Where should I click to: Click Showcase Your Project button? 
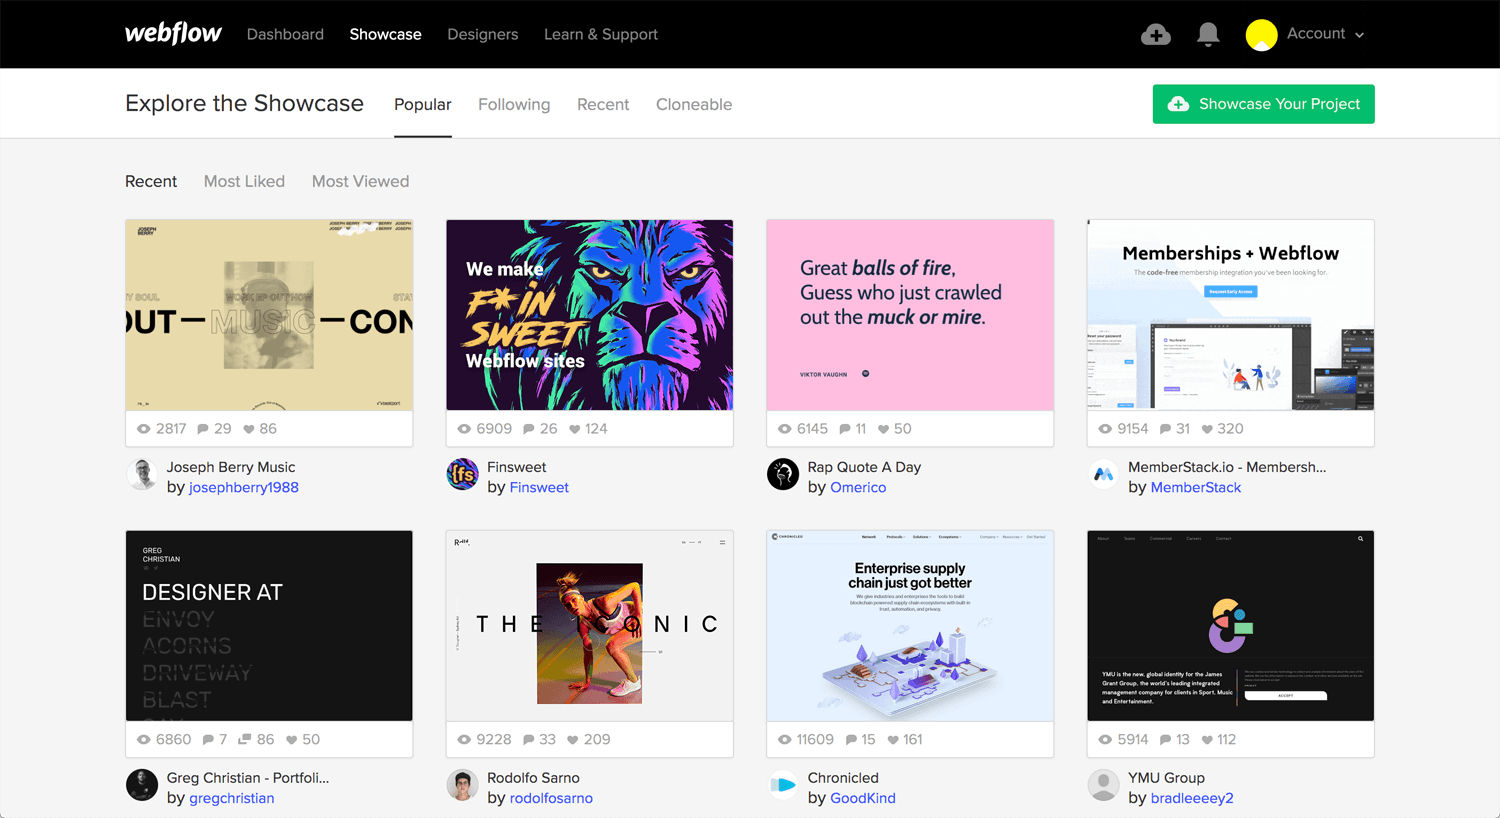click(x=1263, y=104)
